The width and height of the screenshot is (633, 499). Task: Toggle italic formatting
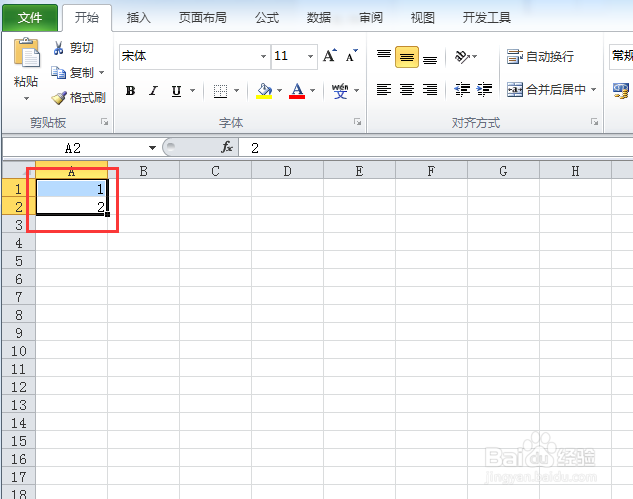click(x=153, y=91)
